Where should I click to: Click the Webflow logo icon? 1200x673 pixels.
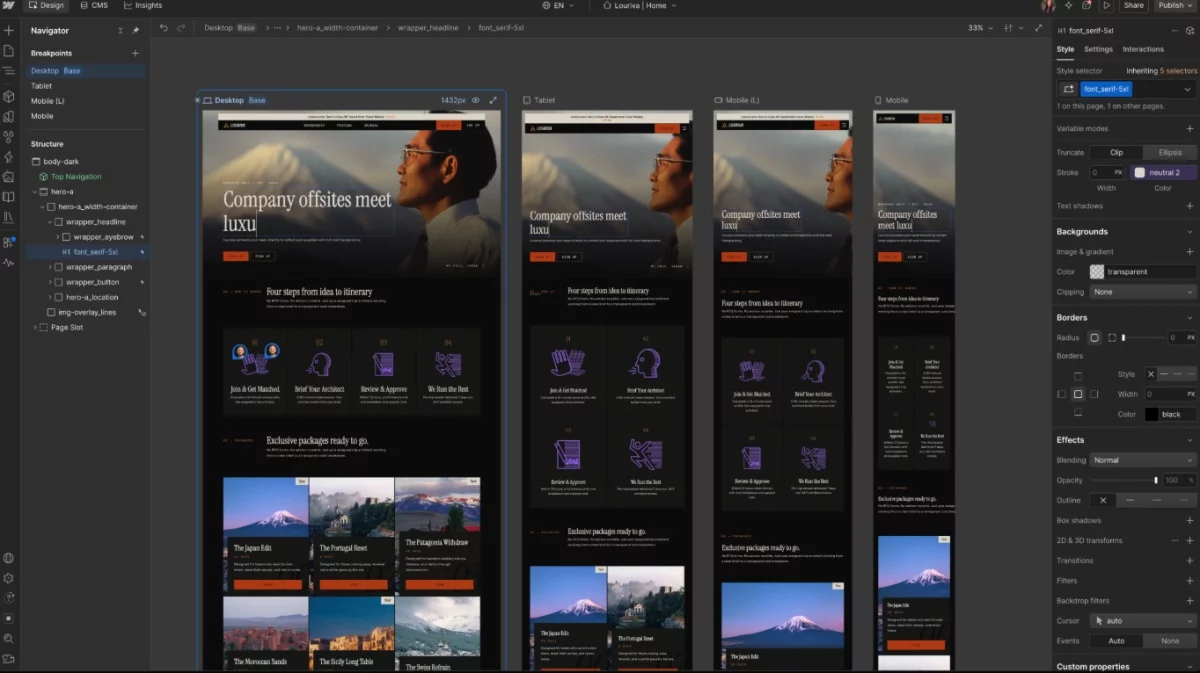click(9, 5)
